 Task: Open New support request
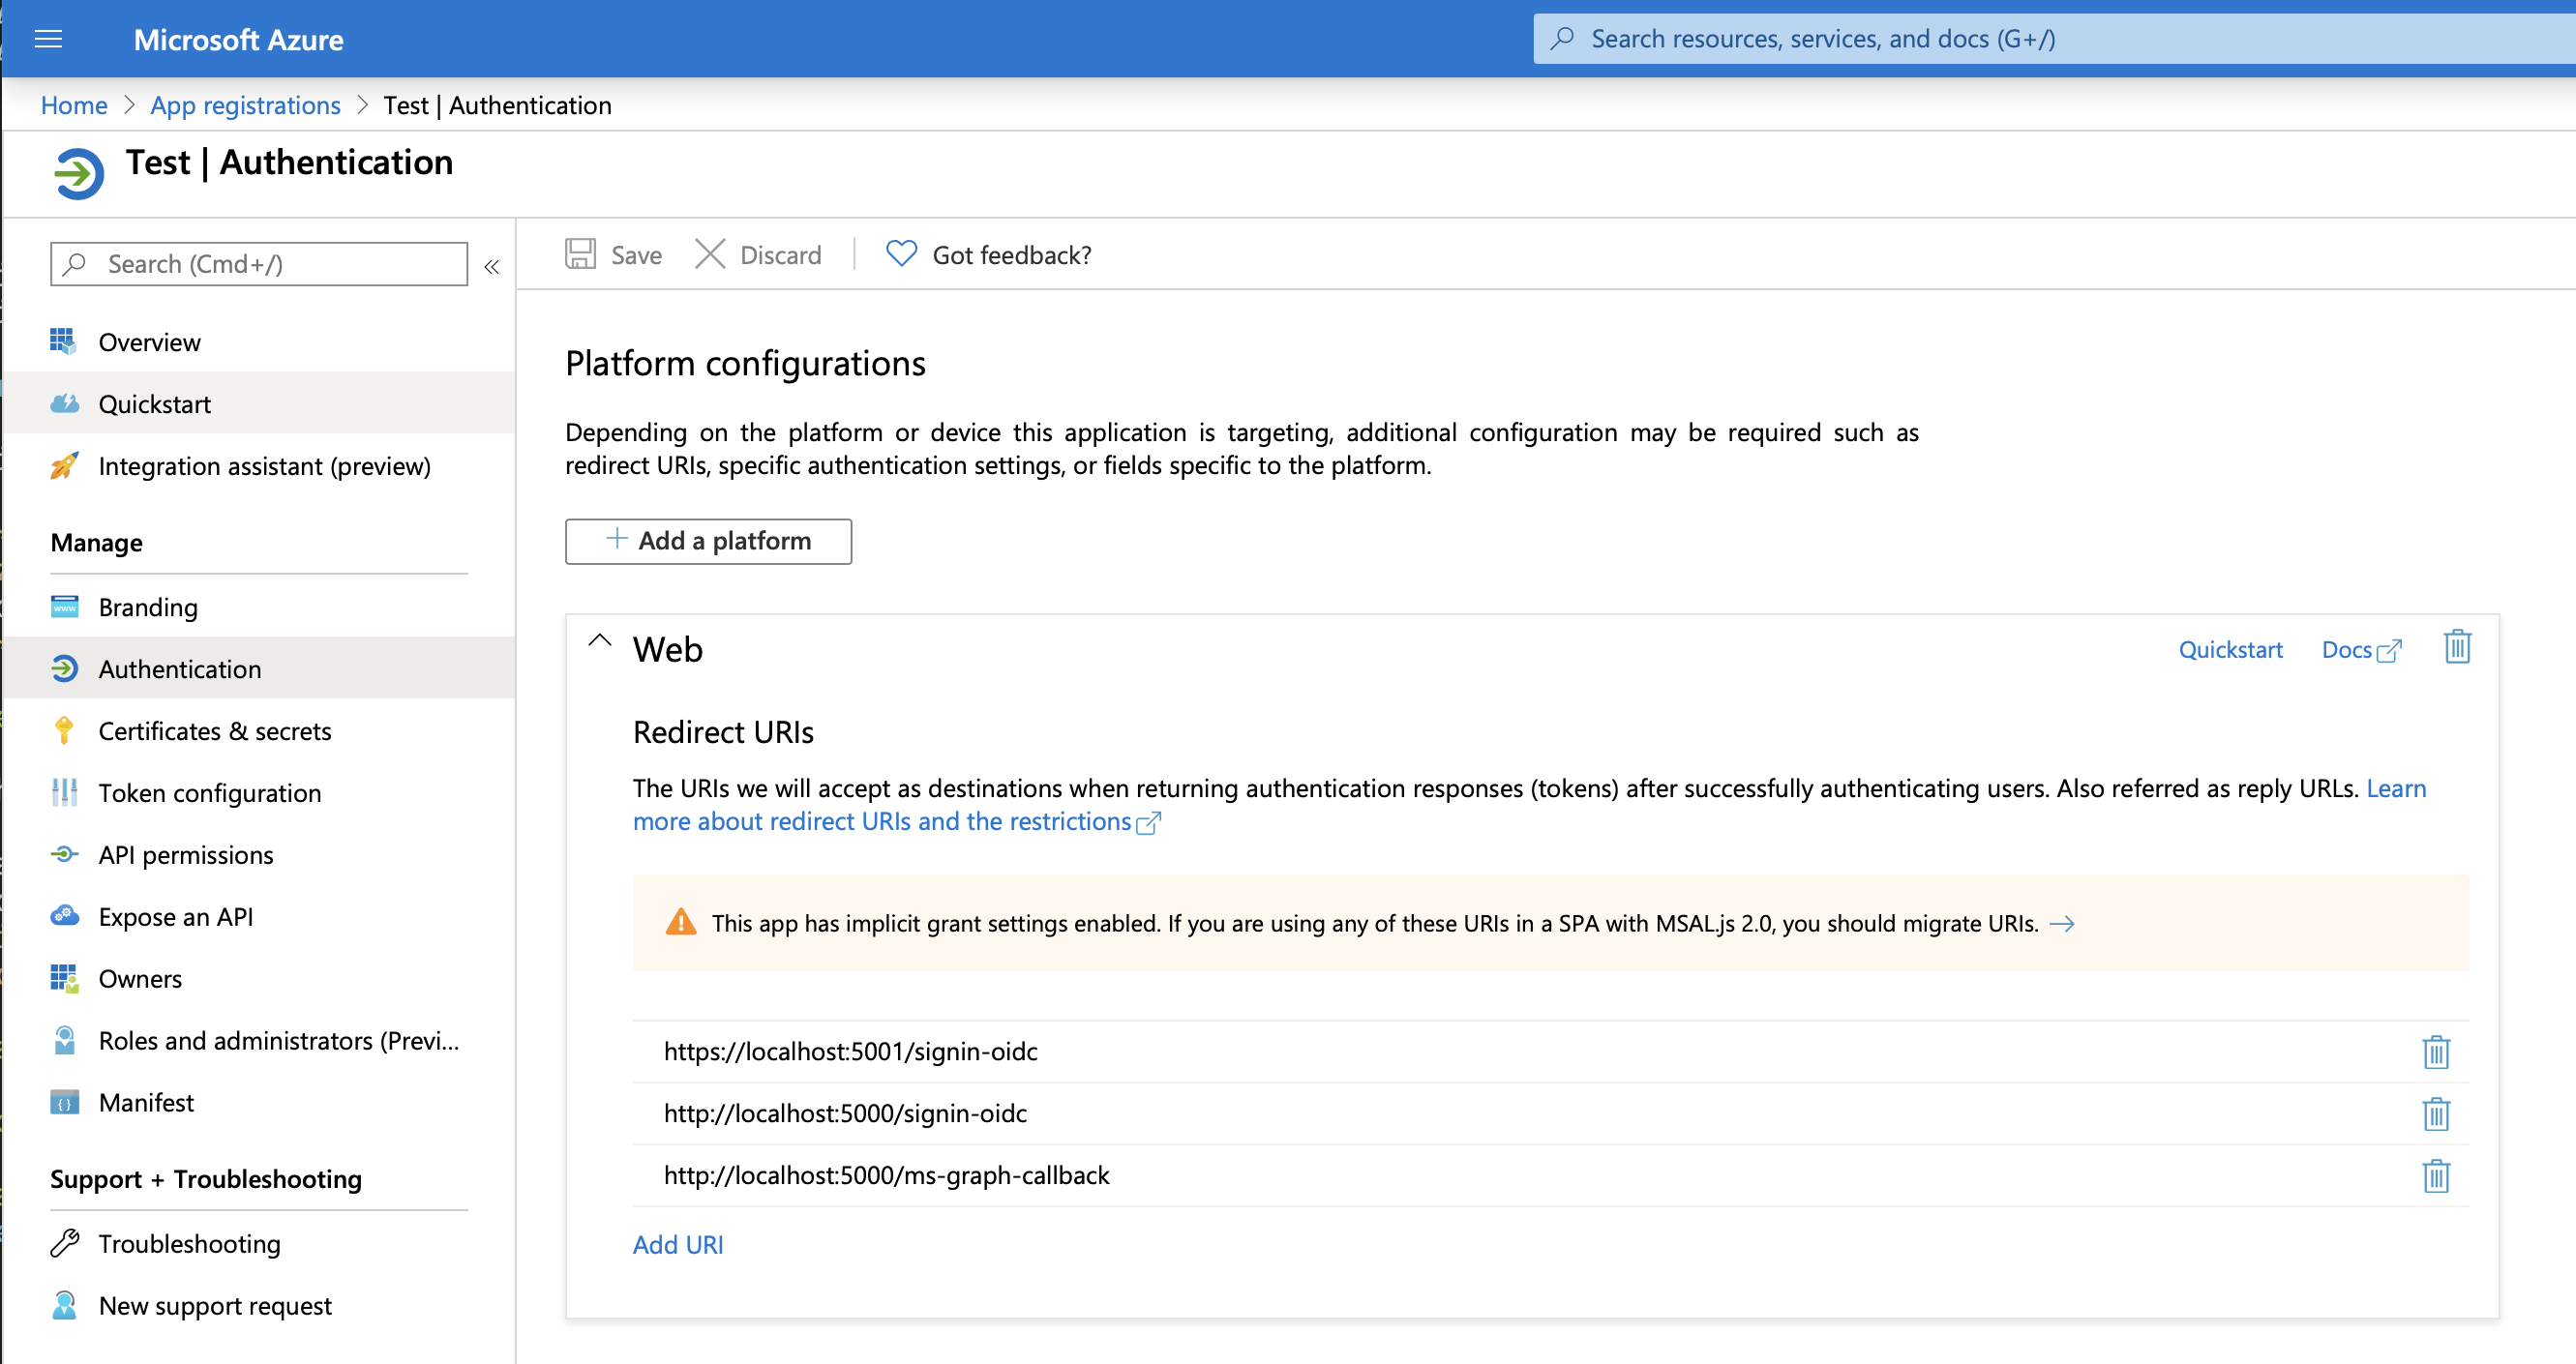point(258,1306)
